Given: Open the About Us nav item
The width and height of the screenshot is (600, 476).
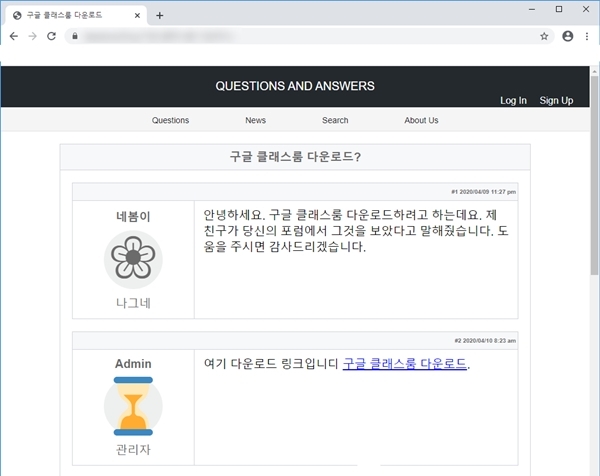Looking at the screenshot, I should tap(421, 121).
